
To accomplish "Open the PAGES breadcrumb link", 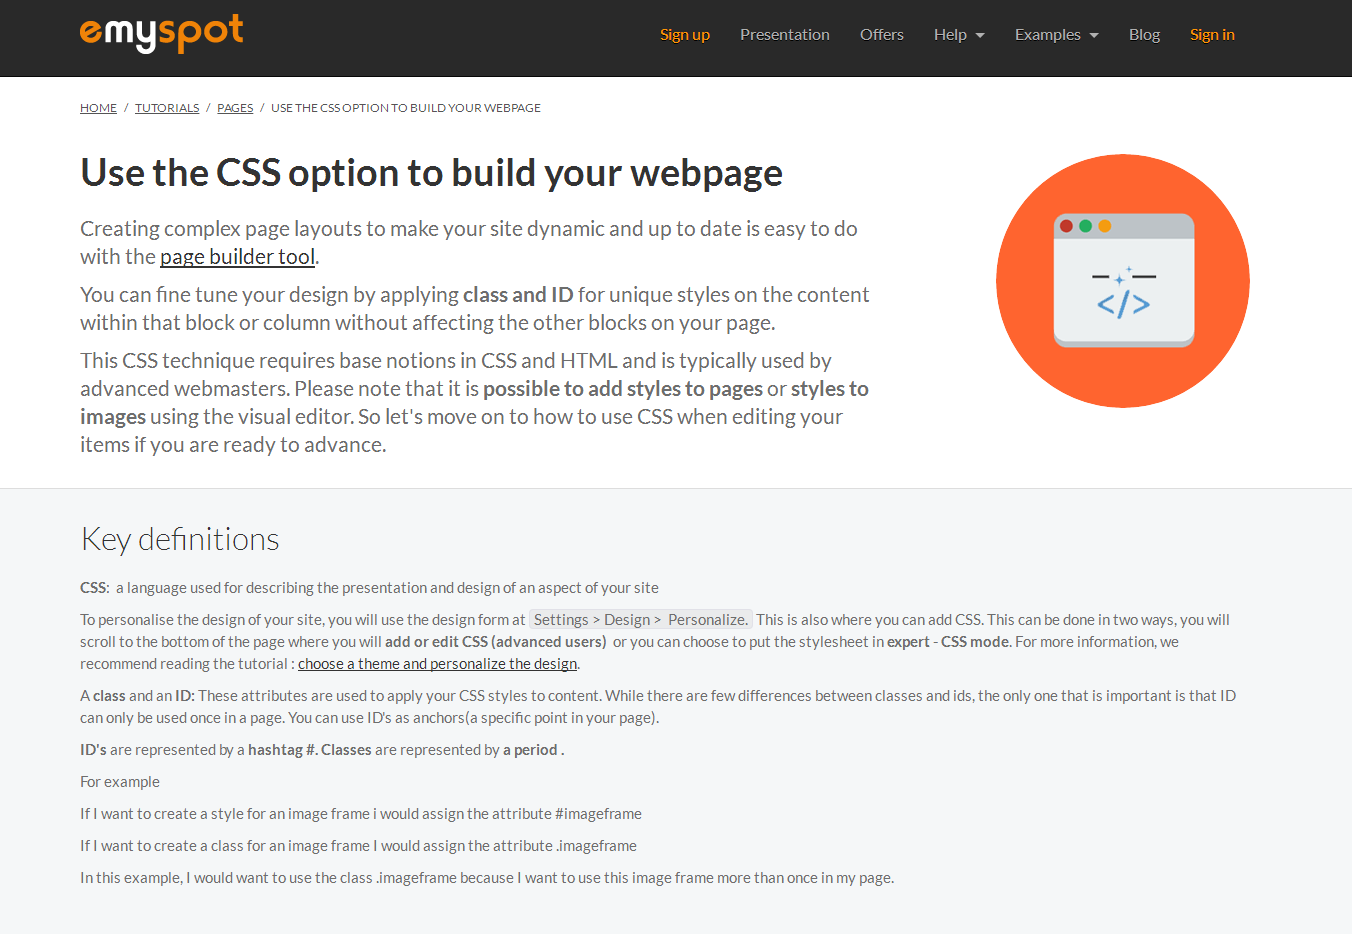I will click(235, 108).
